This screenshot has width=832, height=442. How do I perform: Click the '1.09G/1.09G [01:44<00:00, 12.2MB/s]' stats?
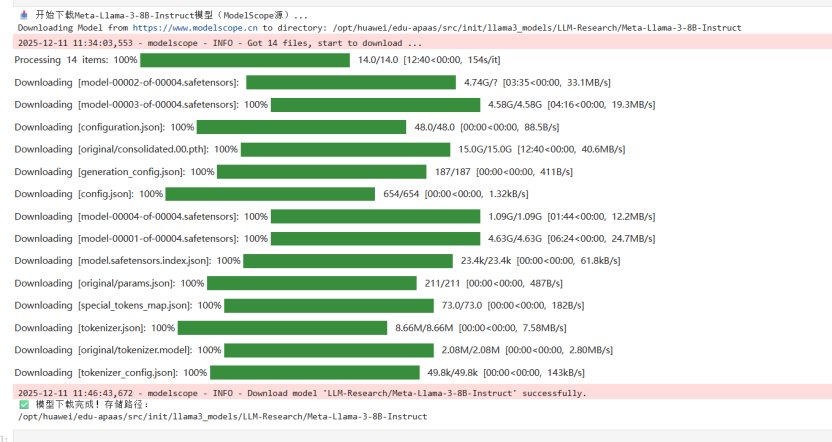572,216
